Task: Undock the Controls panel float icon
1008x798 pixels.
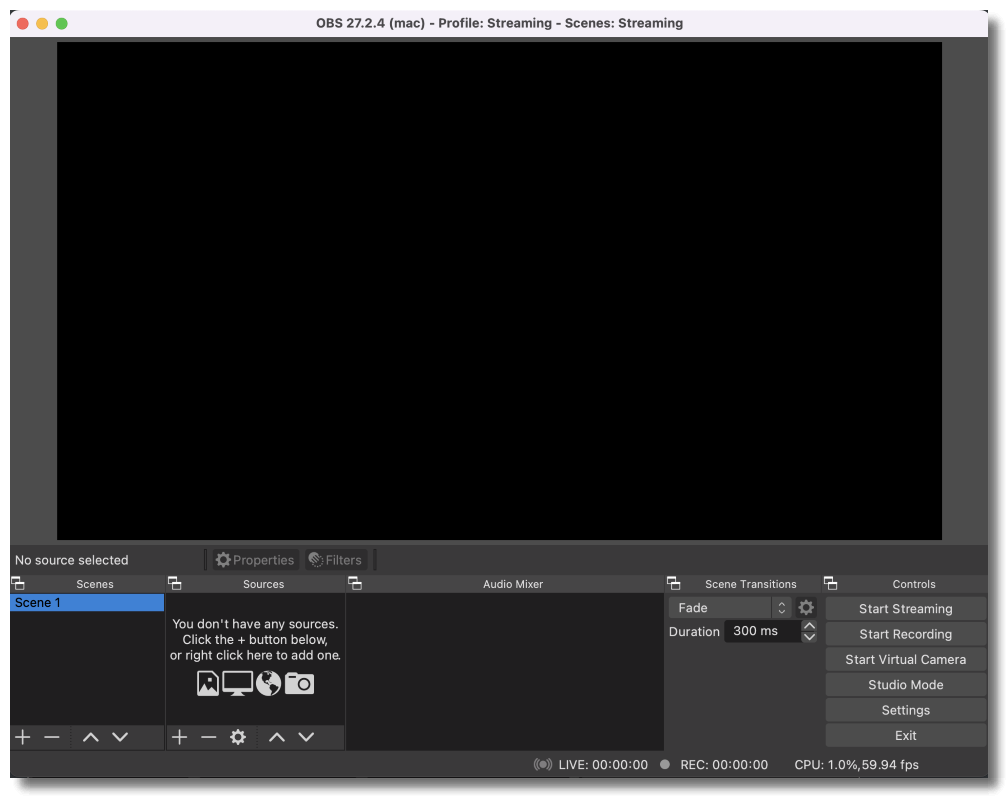Action: pos(831,583)
